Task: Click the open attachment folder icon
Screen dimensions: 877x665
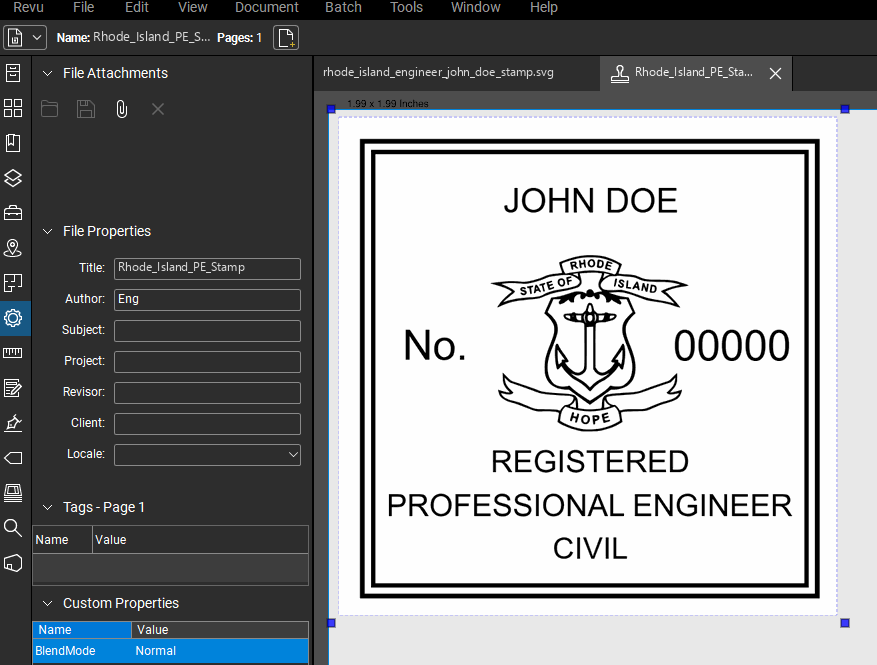Action: 50,109
